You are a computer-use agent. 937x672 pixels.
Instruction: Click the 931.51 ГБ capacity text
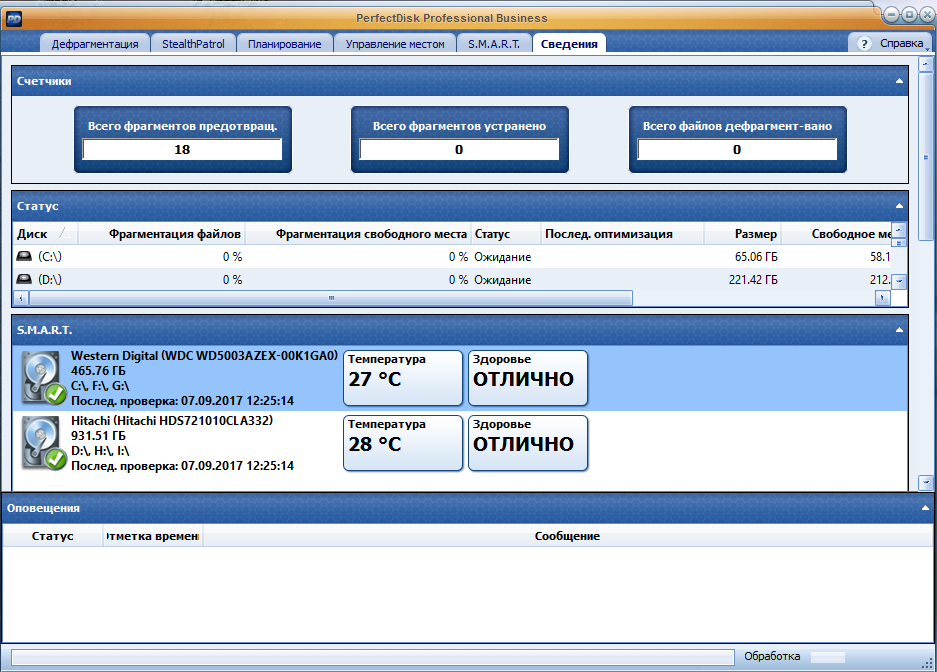[x=99, y=435]
